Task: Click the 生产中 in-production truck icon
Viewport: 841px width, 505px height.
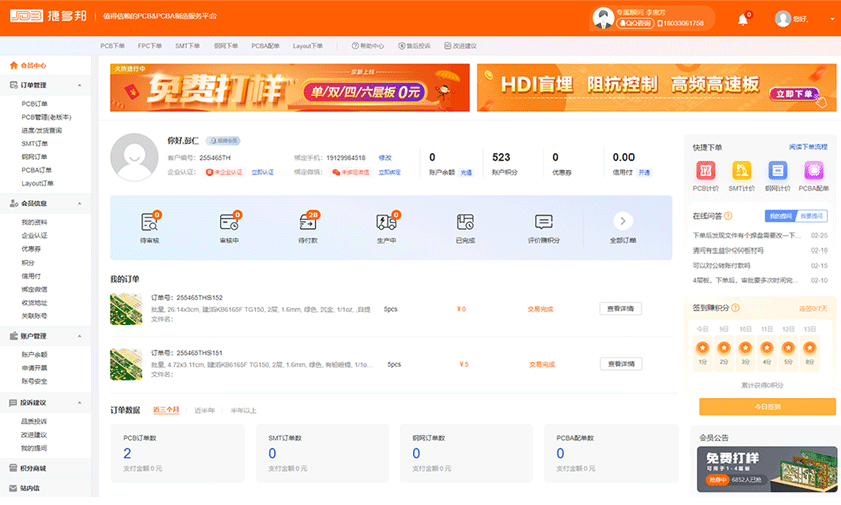Action: click(386, 222)
